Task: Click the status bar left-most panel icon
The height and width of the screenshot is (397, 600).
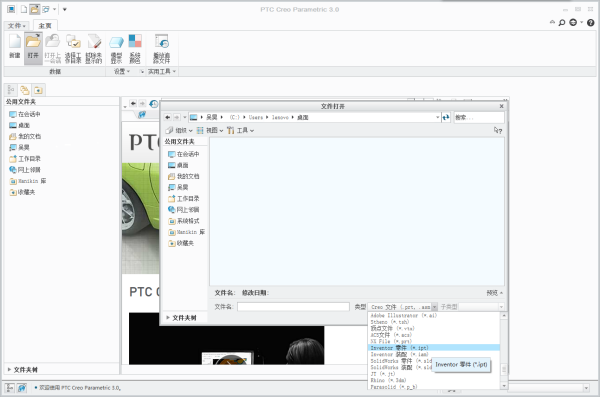Action: [10, 388]
